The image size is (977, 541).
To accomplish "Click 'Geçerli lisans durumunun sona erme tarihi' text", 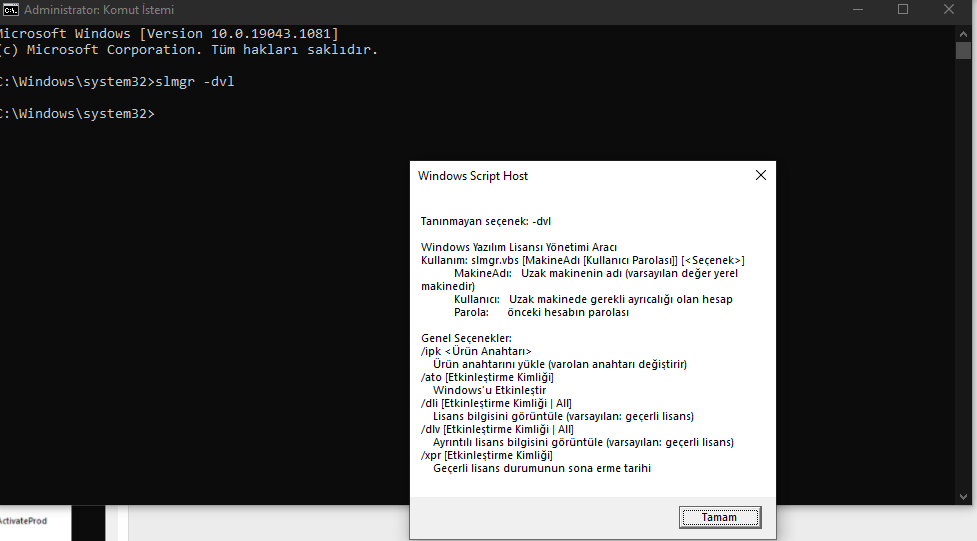I will click(x=541, y=469).
